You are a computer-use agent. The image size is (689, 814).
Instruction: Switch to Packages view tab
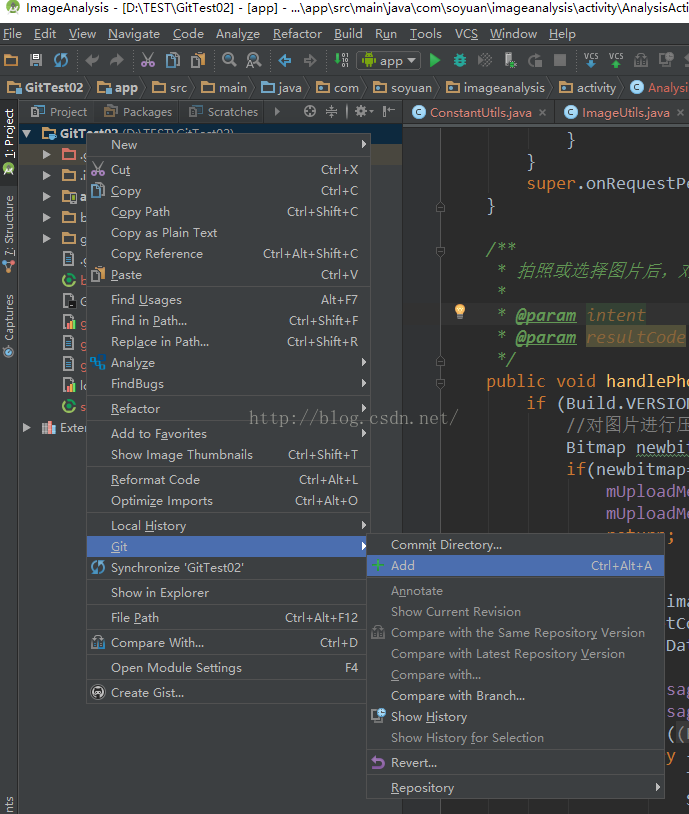coord(138,112)
